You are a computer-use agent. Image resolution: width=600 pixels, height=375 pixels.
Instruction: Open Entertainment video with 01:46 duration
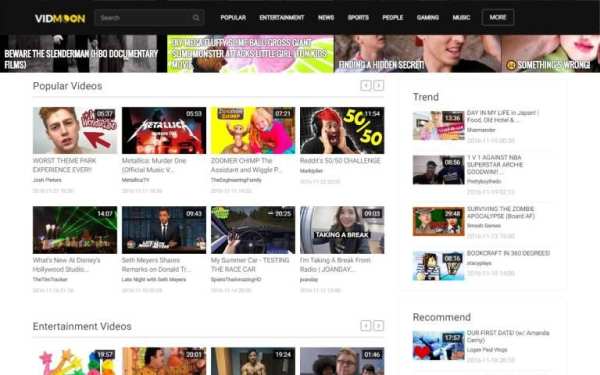click(342, 361)
